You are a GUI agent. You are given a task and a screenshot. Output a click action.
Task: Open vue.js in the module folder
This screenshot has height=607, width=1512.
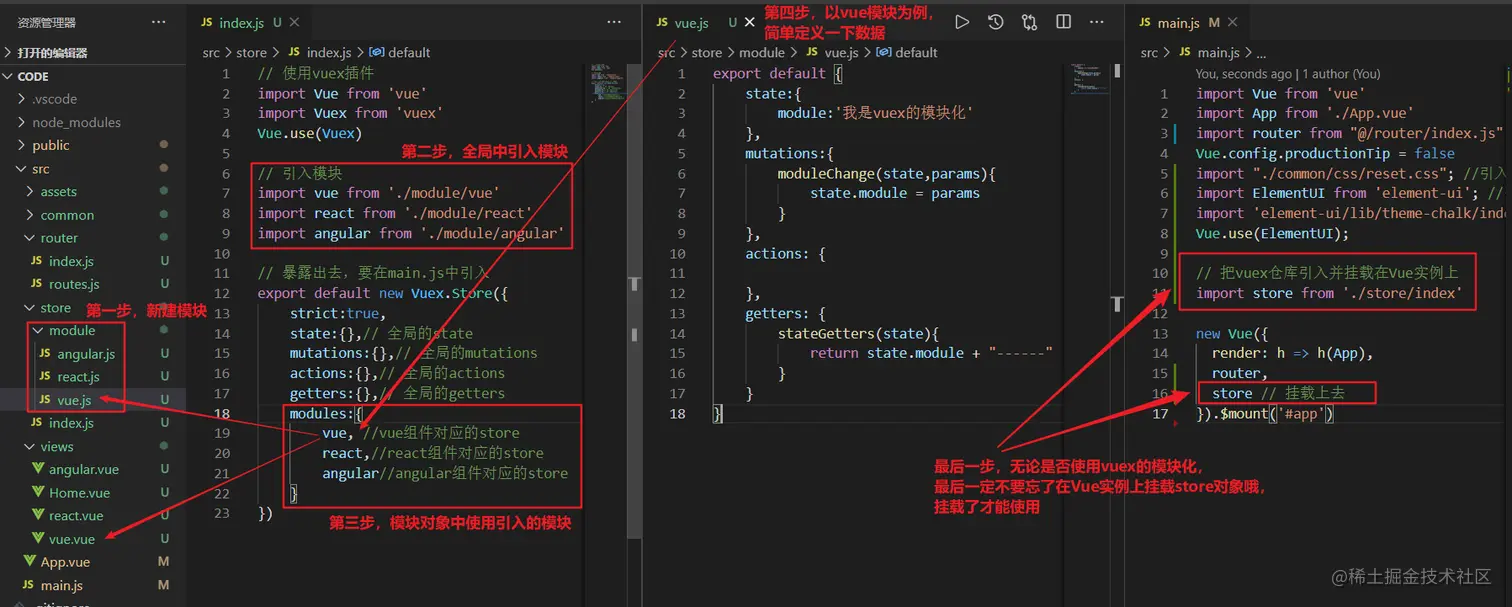click(93, 400)
